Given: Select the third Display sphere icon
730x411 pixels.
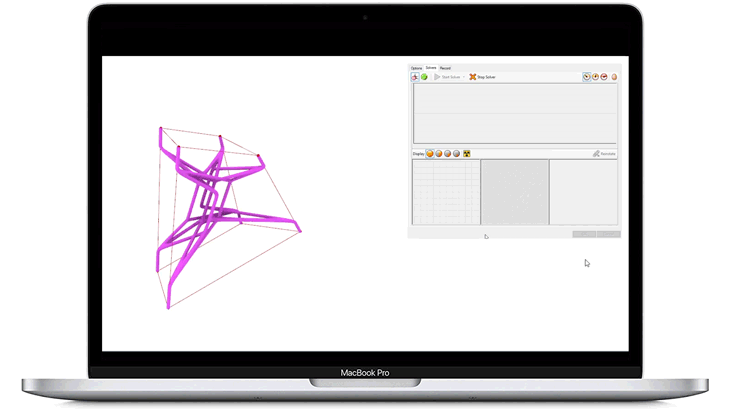Looking at the screenshot, I should (x=449, y=154).
